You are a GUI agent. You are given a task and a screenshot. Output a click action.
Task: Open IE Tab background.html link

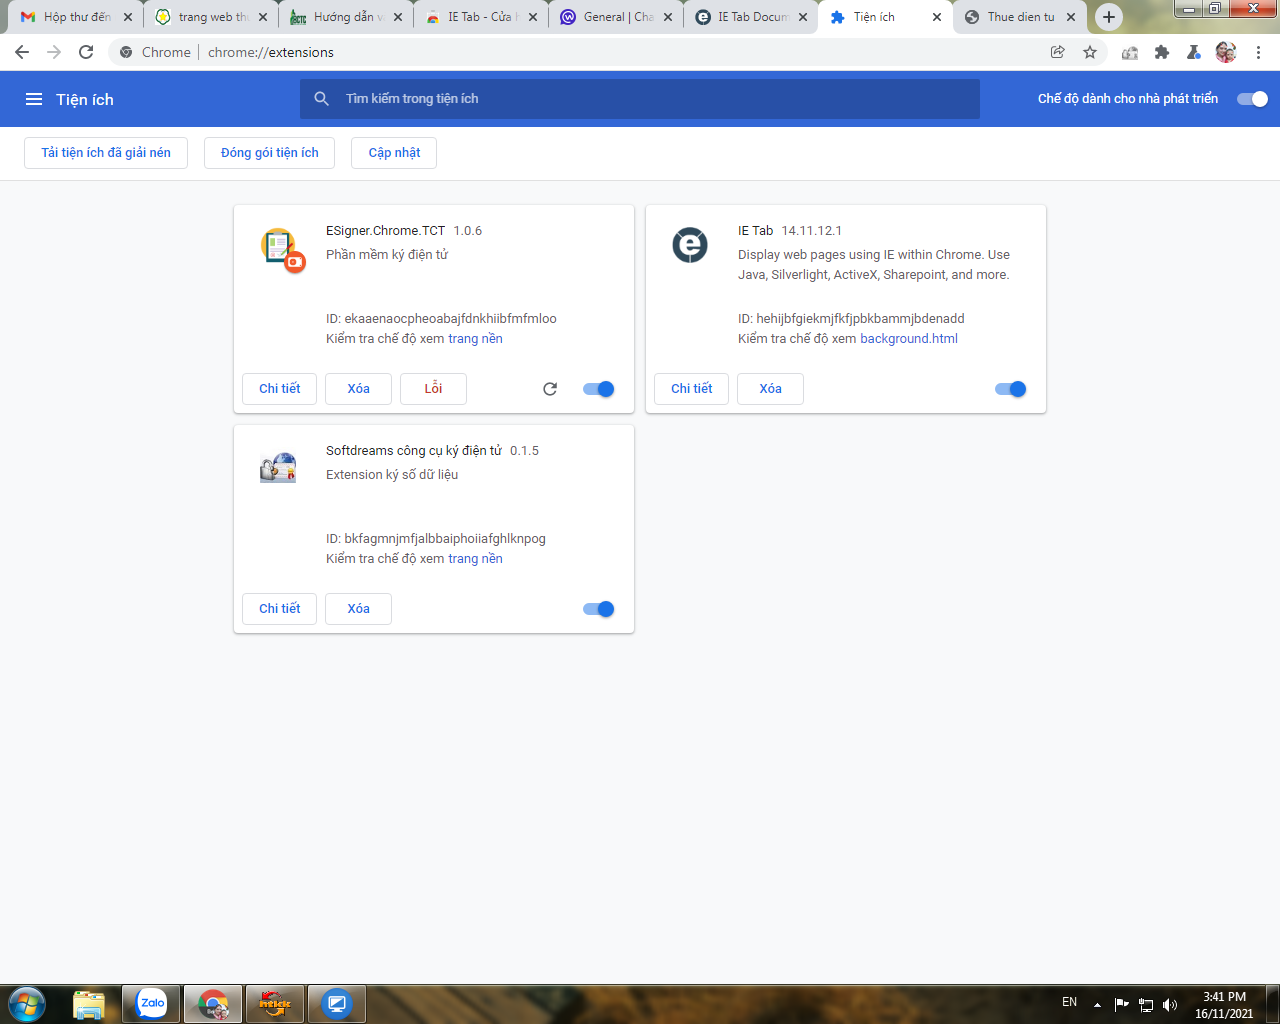tap(909, 339)
